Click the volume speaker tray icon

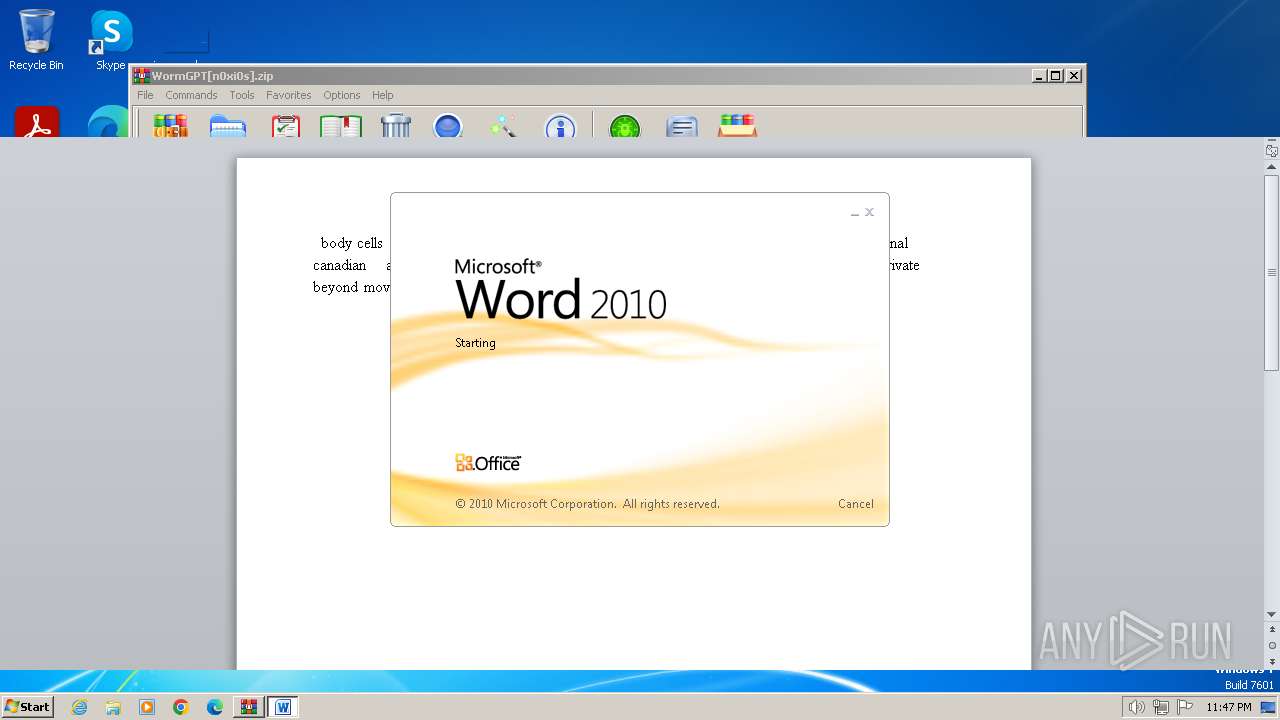pyautogui.click(x=1136, y=707)
